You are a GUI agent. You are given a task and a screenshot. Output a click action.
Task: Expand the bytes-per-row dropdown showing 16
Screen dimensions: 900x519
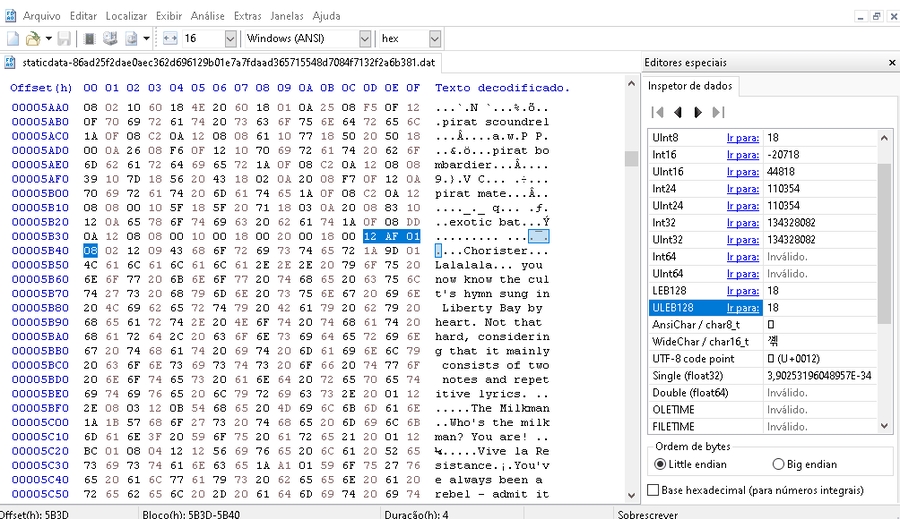[x=230, y=39]
